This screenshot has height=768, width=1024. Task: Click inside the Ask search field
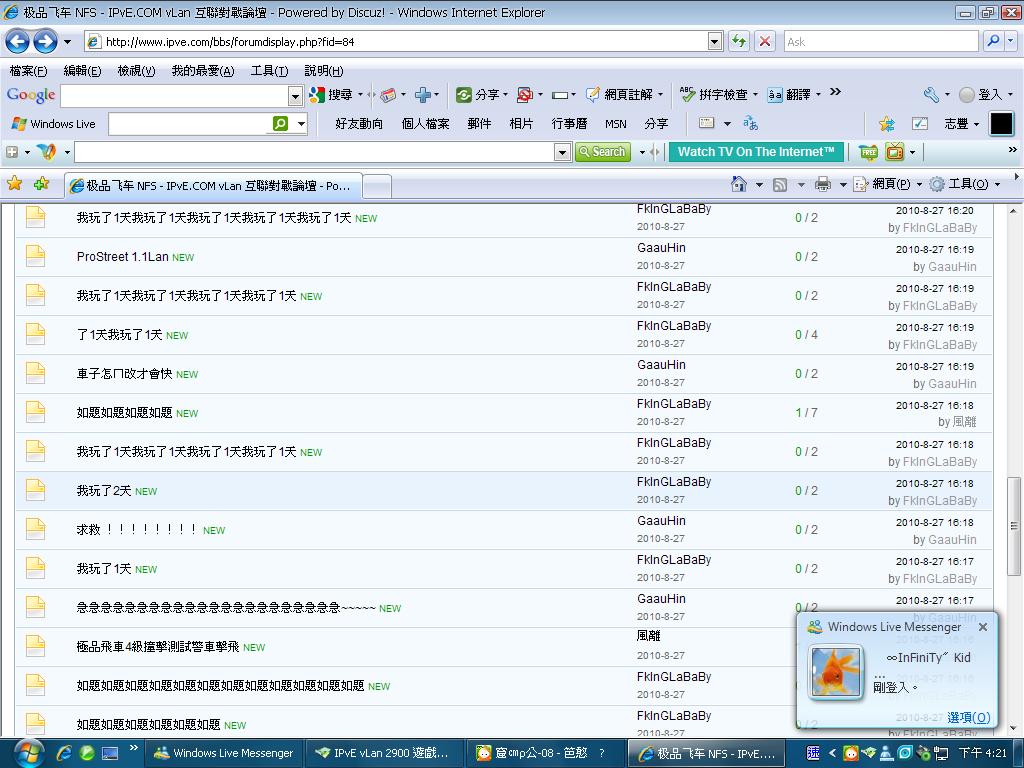point(878,41)
